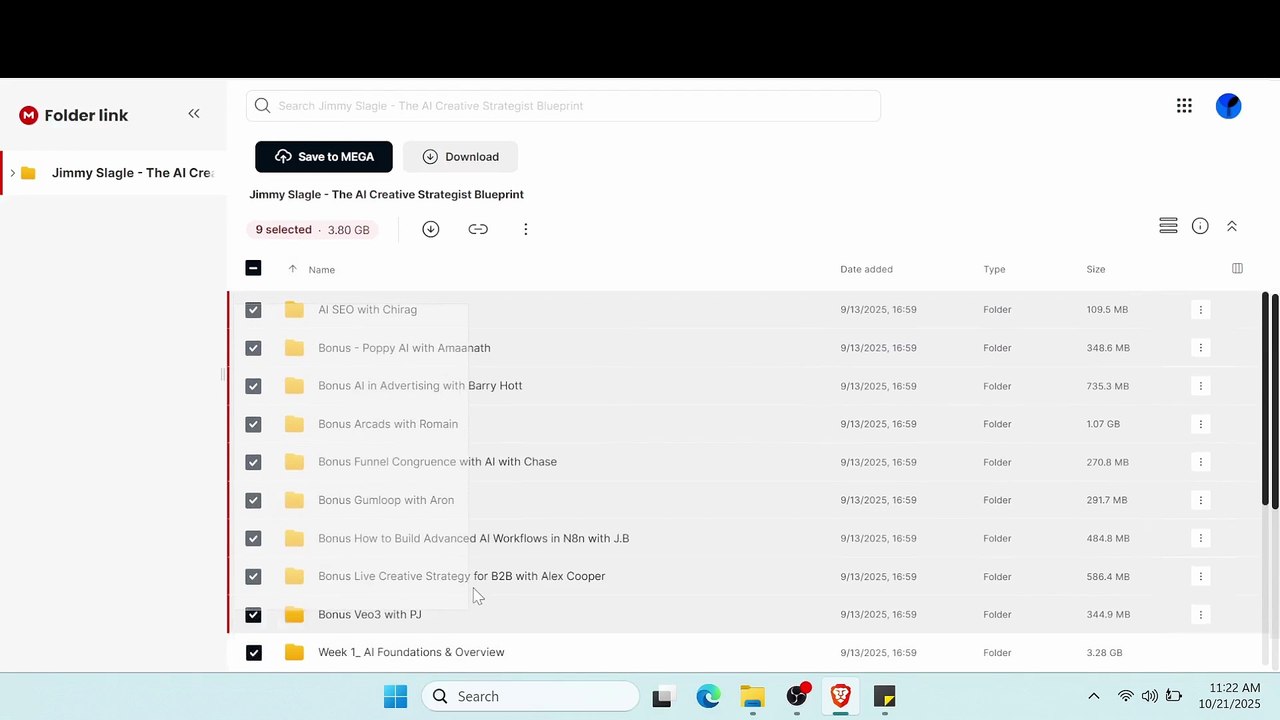Uncheck Bonus Veo3 with PJ checkbox
Viewport: 1280px width, 720px height.
pyautogui.click(x=253, y=614)
